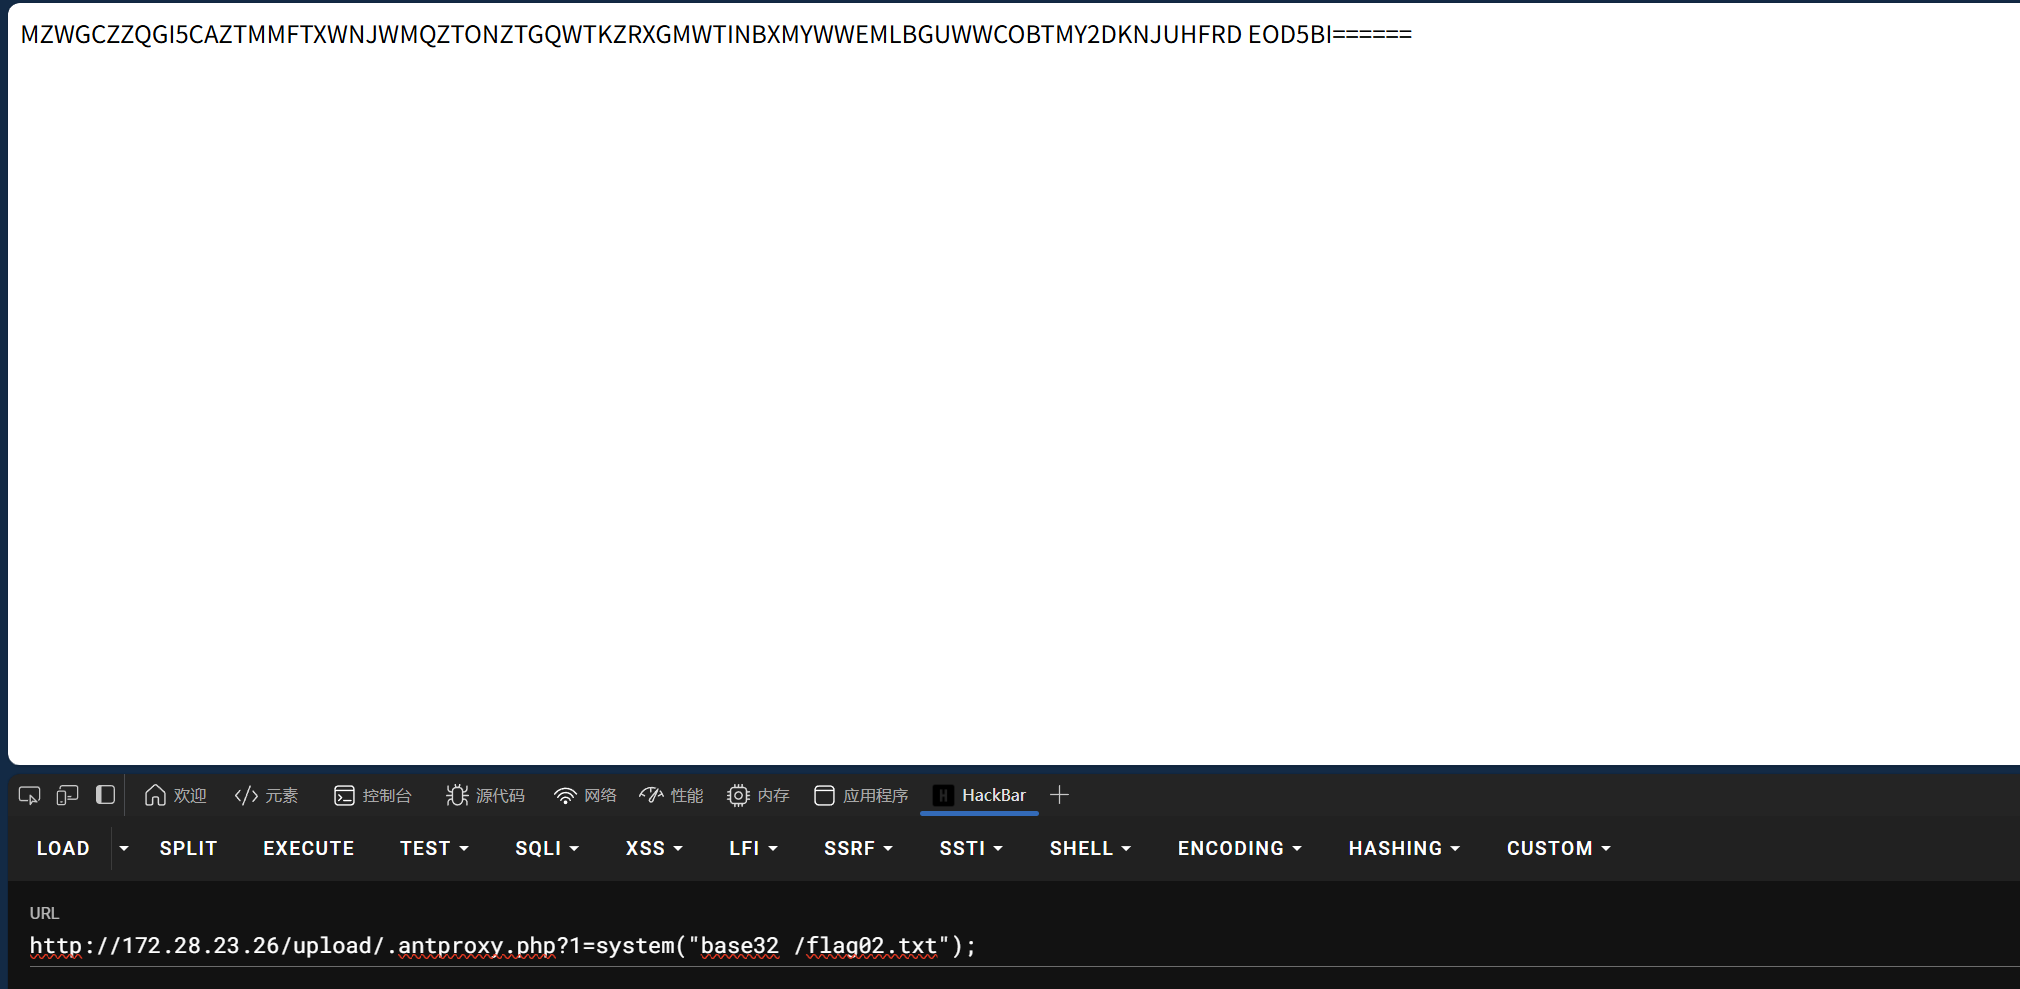Open the 控制台 console panel
The height and width of the screenshot is (989, 2020).
pyautogui.click(x=375, y=795)
